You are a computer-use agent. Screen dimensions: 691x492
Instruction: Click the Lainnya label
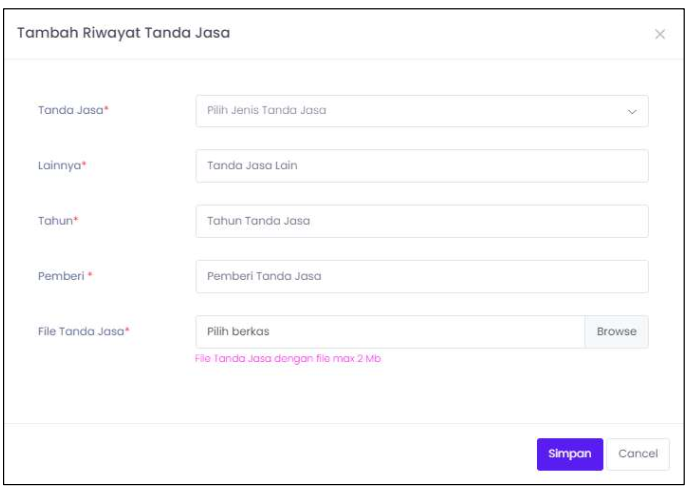[x=58, y=166]
